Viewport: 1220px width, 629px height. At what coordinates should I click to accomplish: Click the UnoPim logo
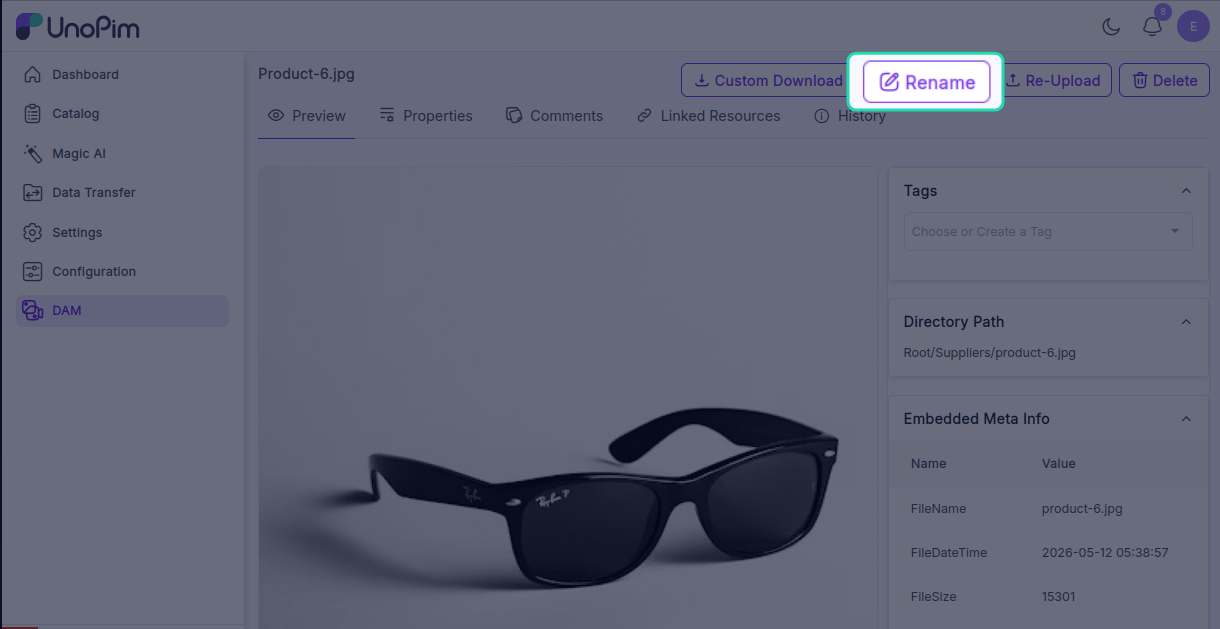pyautogui.click(x=77, y=27)
